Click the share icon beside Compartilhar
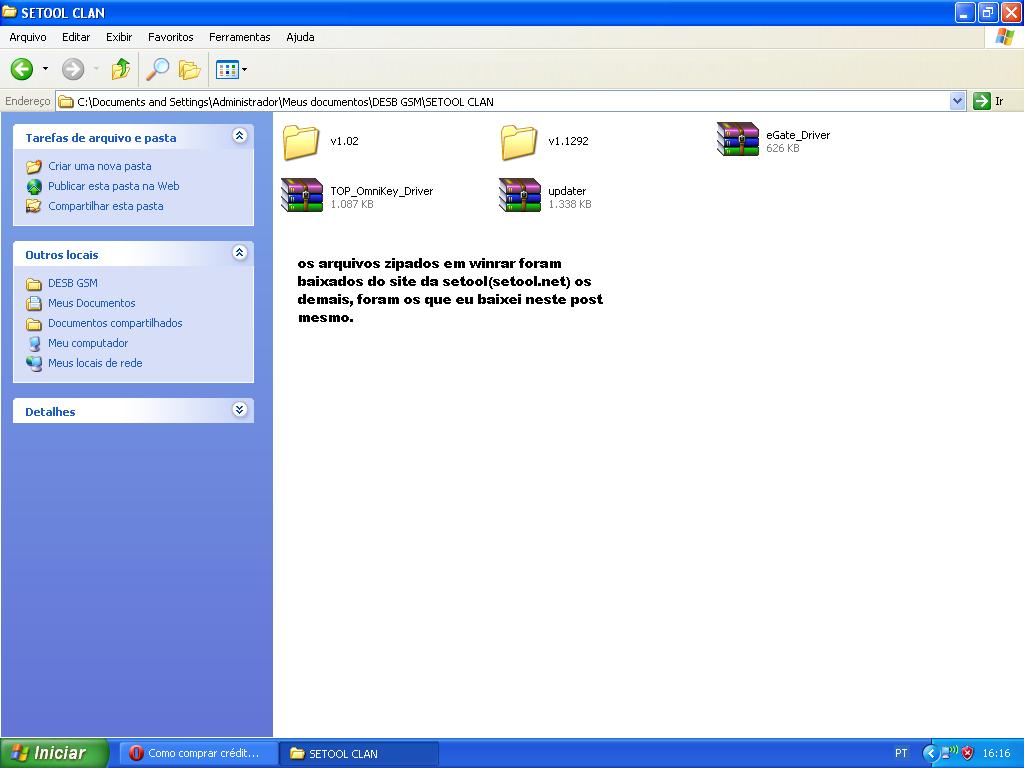1024x768 pixels. (34, 206)
